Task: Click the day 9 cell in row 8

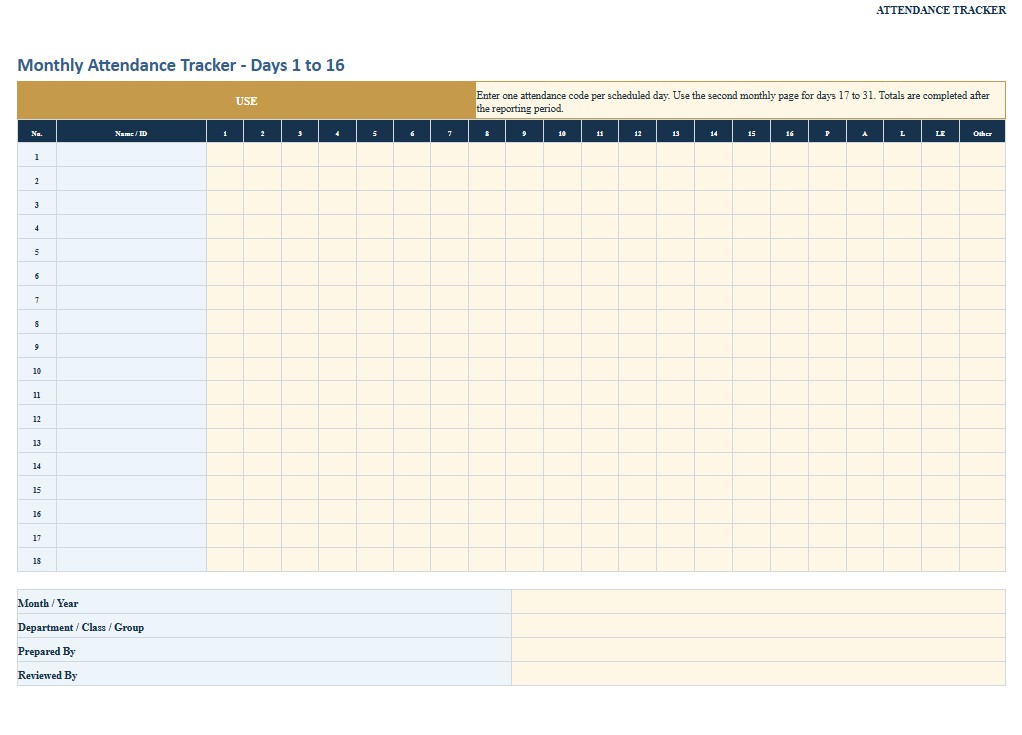Action: 525,322
